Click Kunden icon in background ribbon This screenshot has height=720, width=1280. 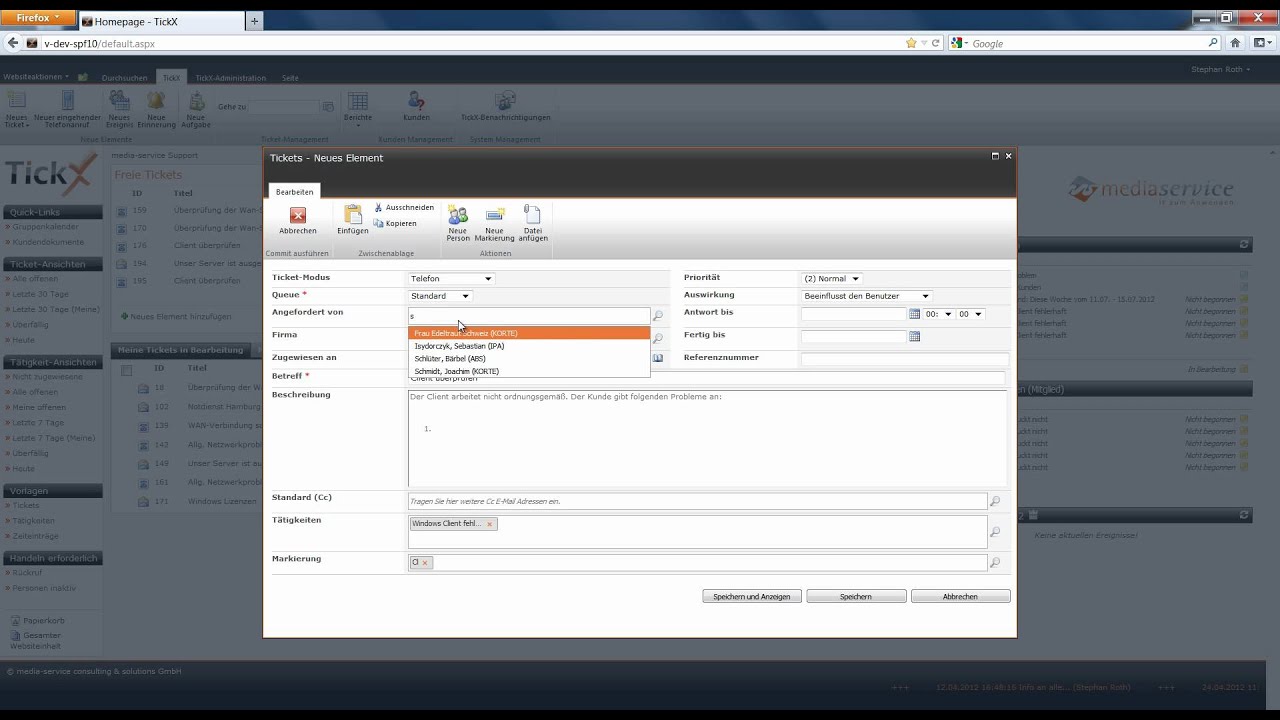[416, 100]
